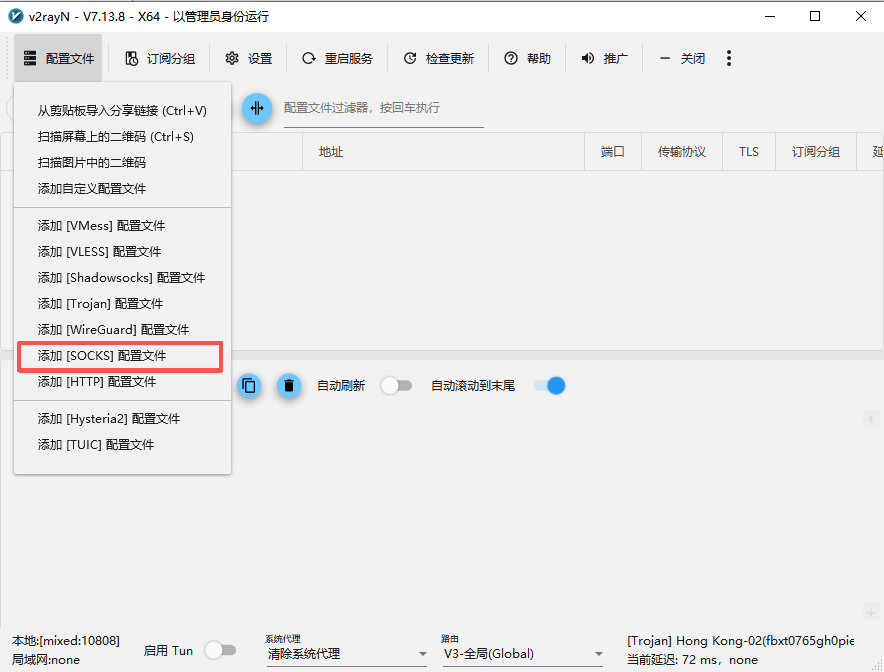Open the routing V3-全局(Global) dropdown

(522, 654)
